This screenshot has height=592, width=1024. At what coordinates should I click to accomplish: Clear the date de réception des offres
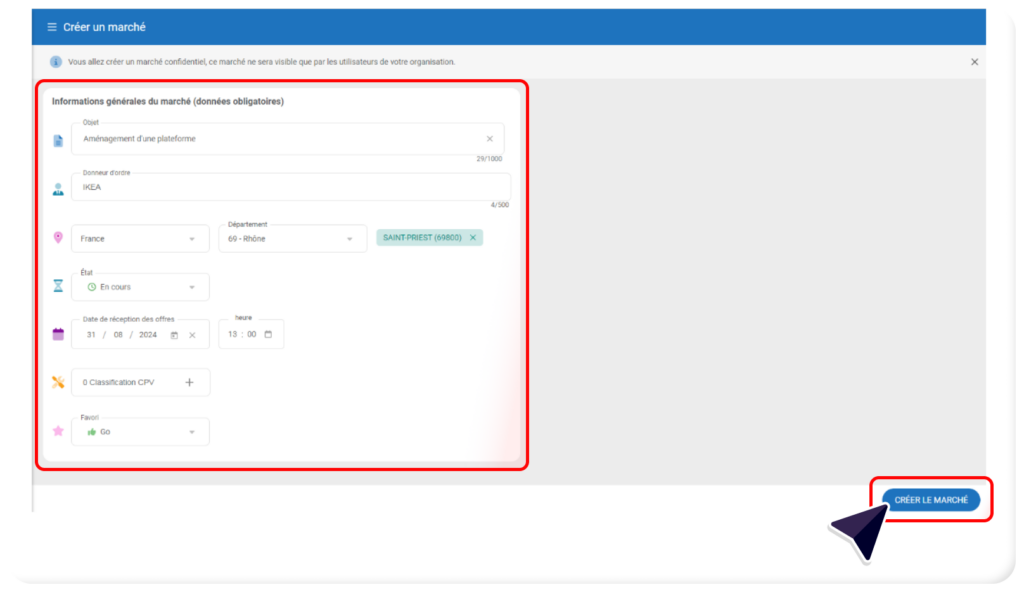click(x=192, y=335)
